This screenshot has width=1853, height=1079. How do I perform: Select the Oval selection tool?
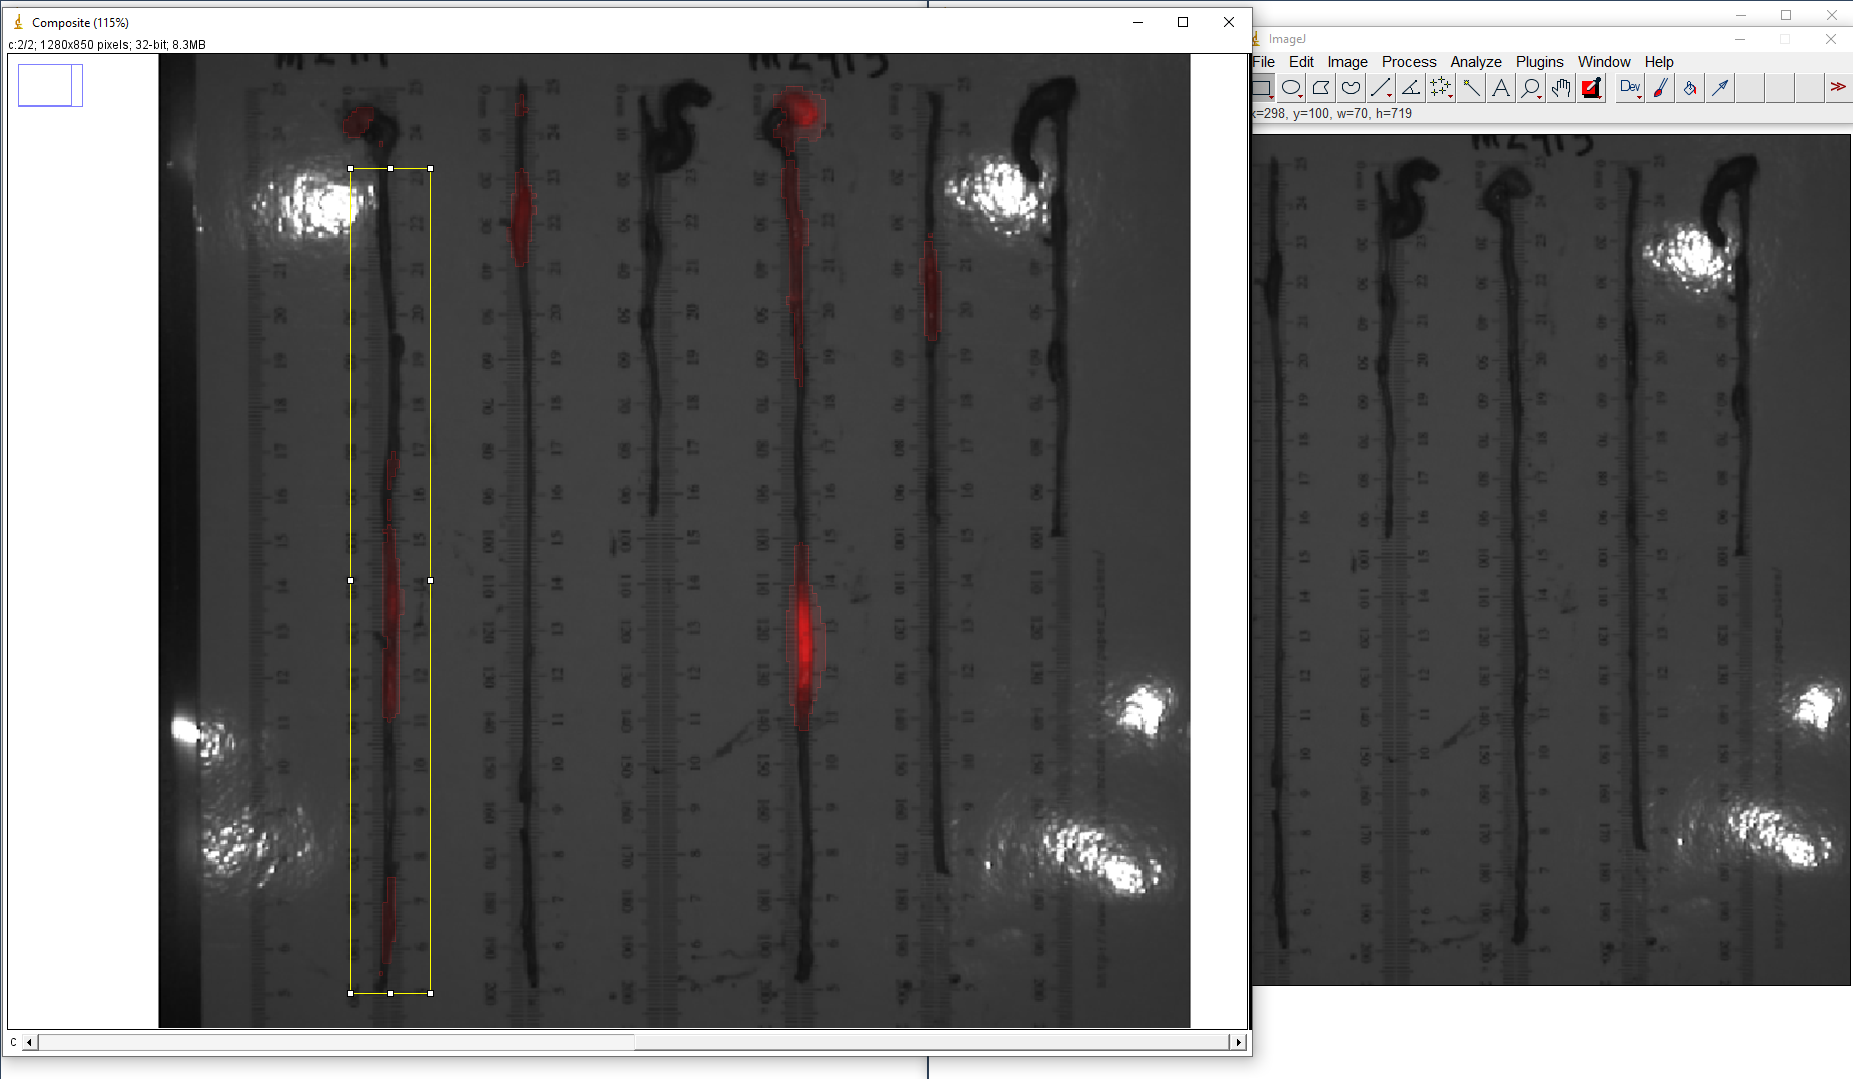coord(1291,88)
